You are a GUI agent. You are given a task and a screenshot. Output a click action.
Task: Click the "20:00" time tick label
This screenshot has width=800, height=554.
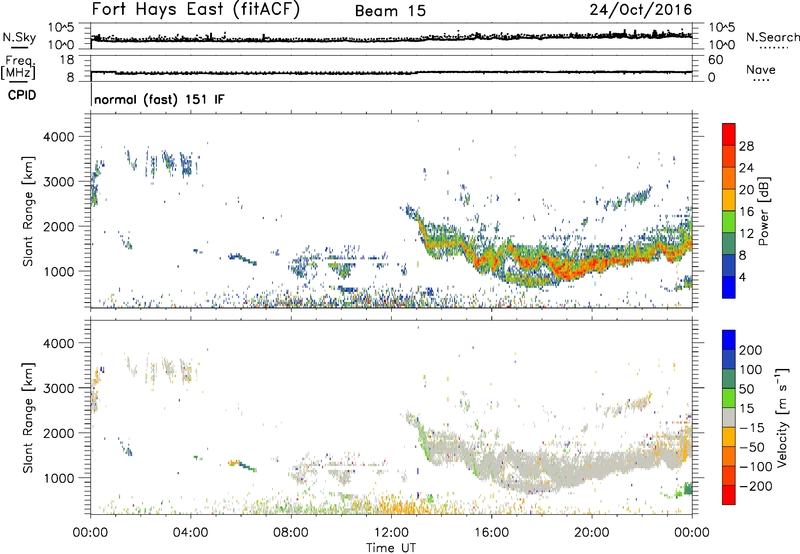click(x=591, y=533)
